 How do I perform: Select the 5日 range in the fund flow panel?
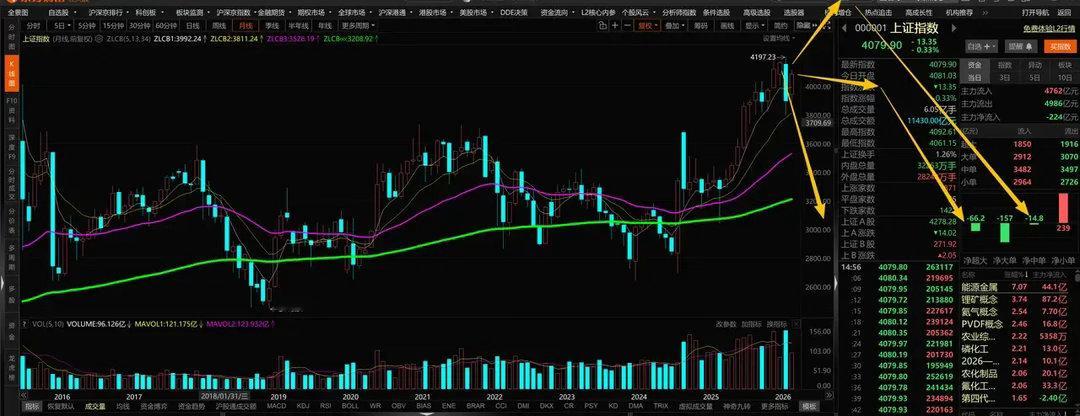(x=1035, y=78)
